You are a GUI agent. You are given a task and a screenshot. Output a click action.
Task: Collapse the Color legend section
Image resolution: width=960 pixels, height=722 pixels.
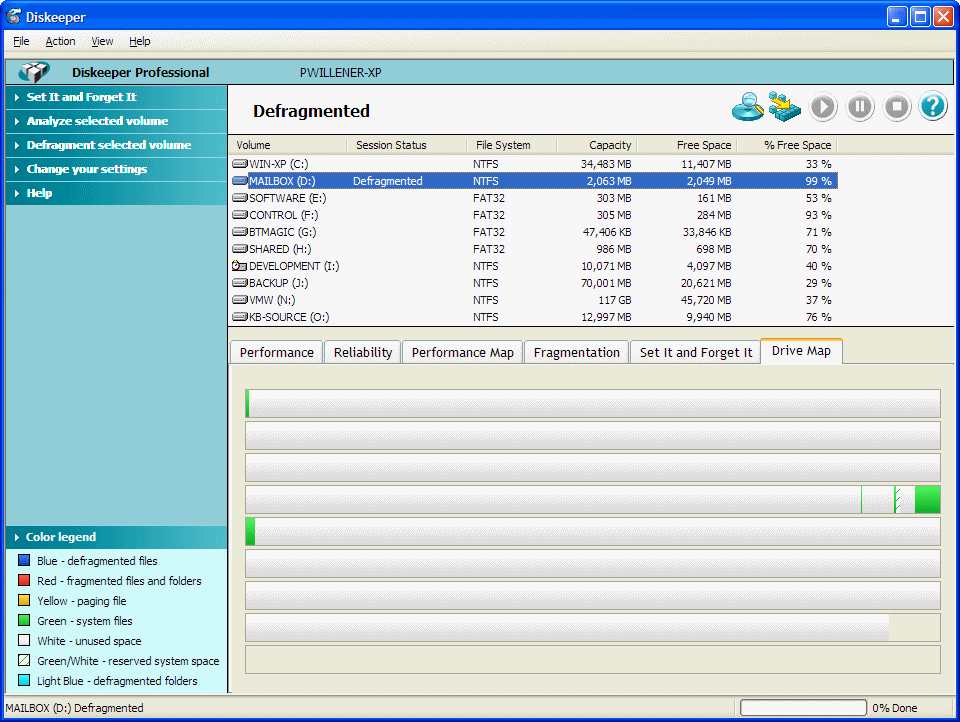pyautogui.click(x=116, y=537)
